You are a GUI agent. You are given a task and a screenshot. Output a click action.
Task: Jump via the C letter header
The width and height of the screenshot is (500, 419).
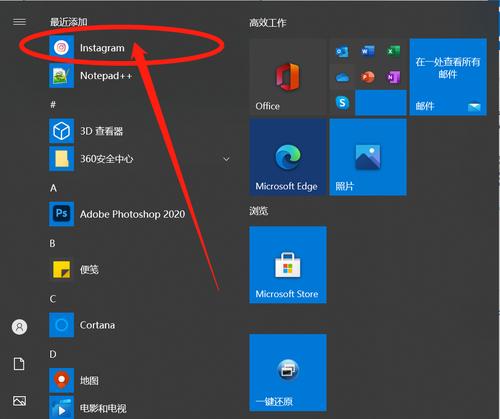53,299
